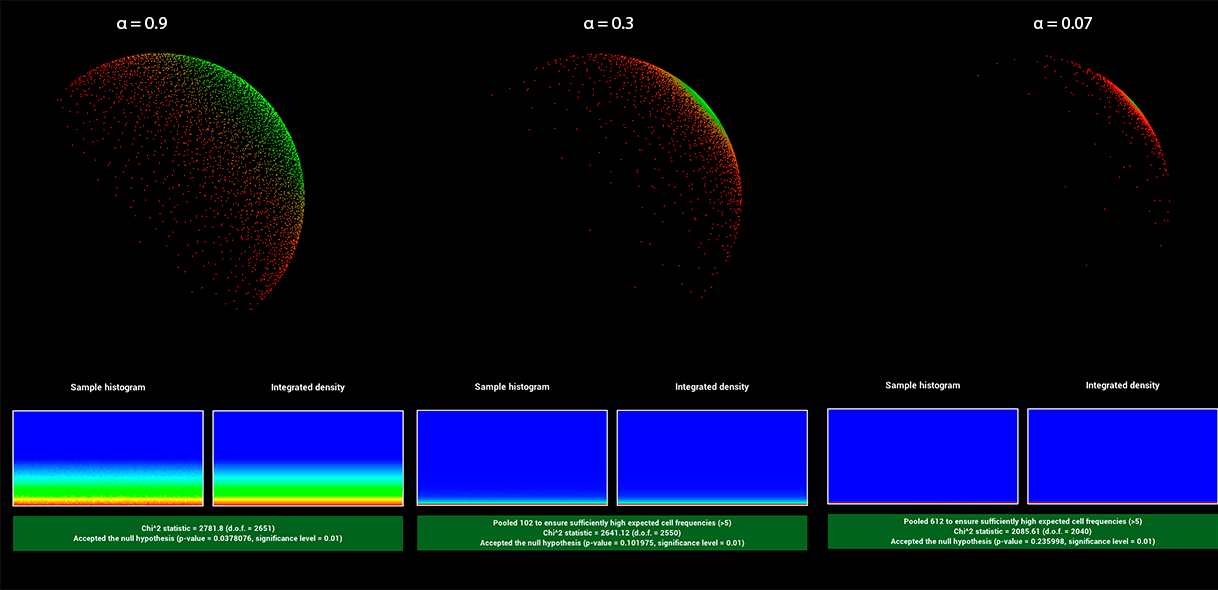Open the α = 0.07 sample histogram image
This screenshot has width=1218, height=590.
coord(923,456)
